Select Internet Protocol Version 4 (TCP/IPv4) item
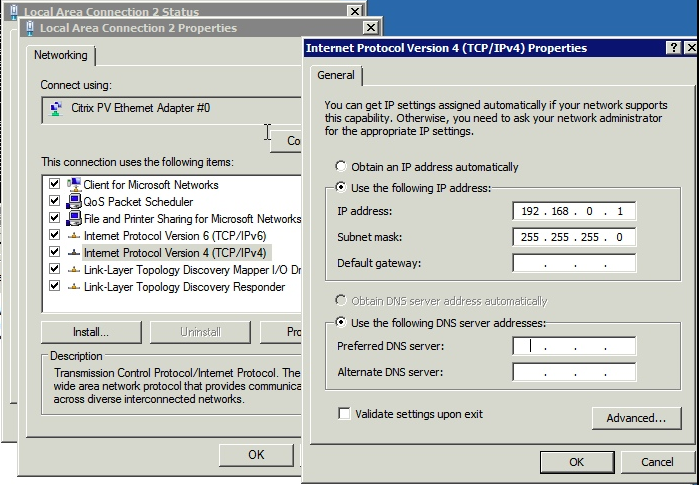 [175, 253]
